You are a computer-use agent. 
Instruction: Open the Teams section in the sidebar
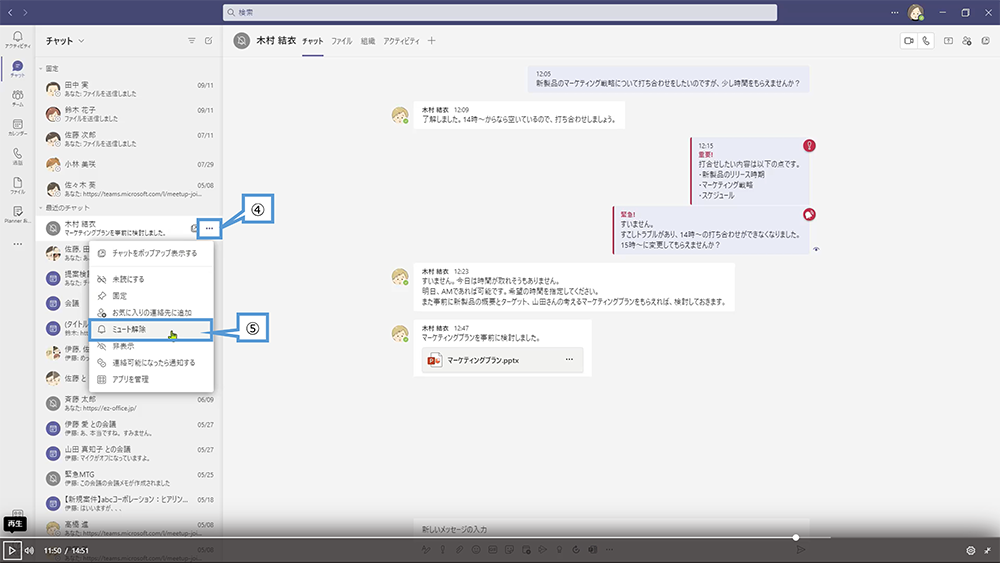tap(17, 96)
